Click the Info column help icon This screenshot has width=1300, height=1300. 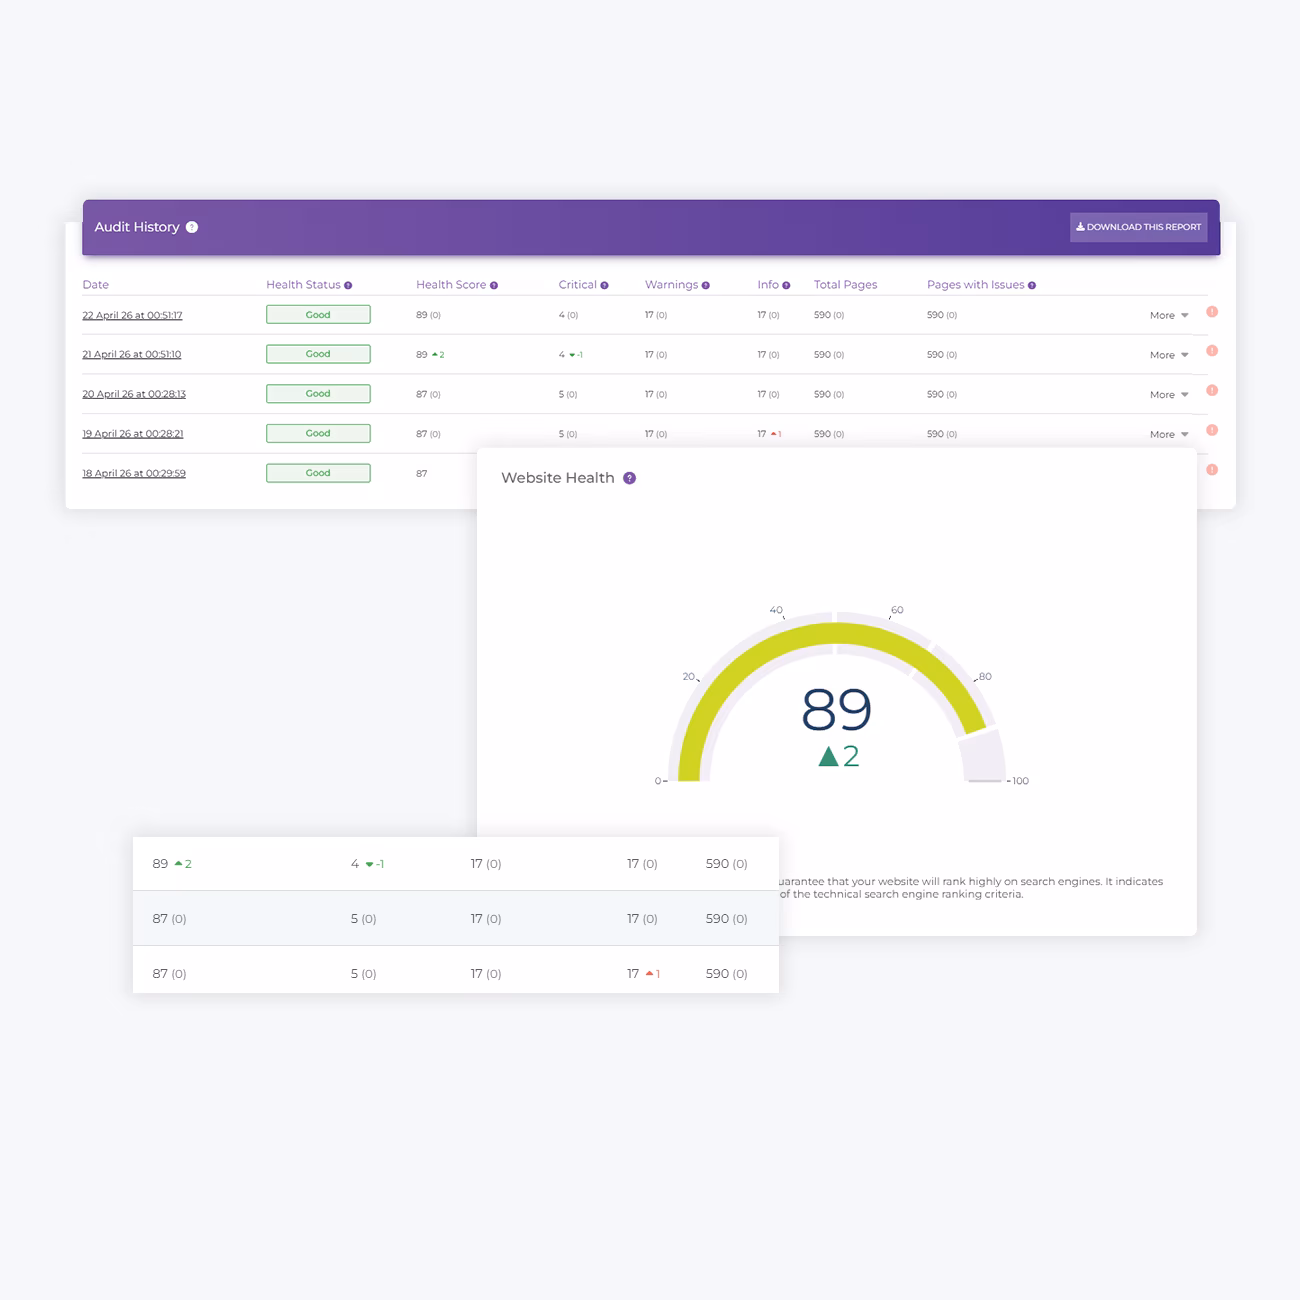(x=786, y=286)
